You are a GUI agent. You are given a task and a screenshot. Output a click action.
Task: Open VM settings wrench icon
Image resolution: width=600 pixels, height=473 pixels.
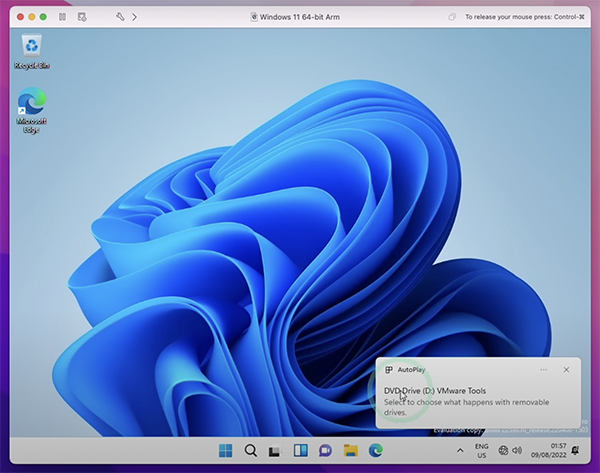120,17
